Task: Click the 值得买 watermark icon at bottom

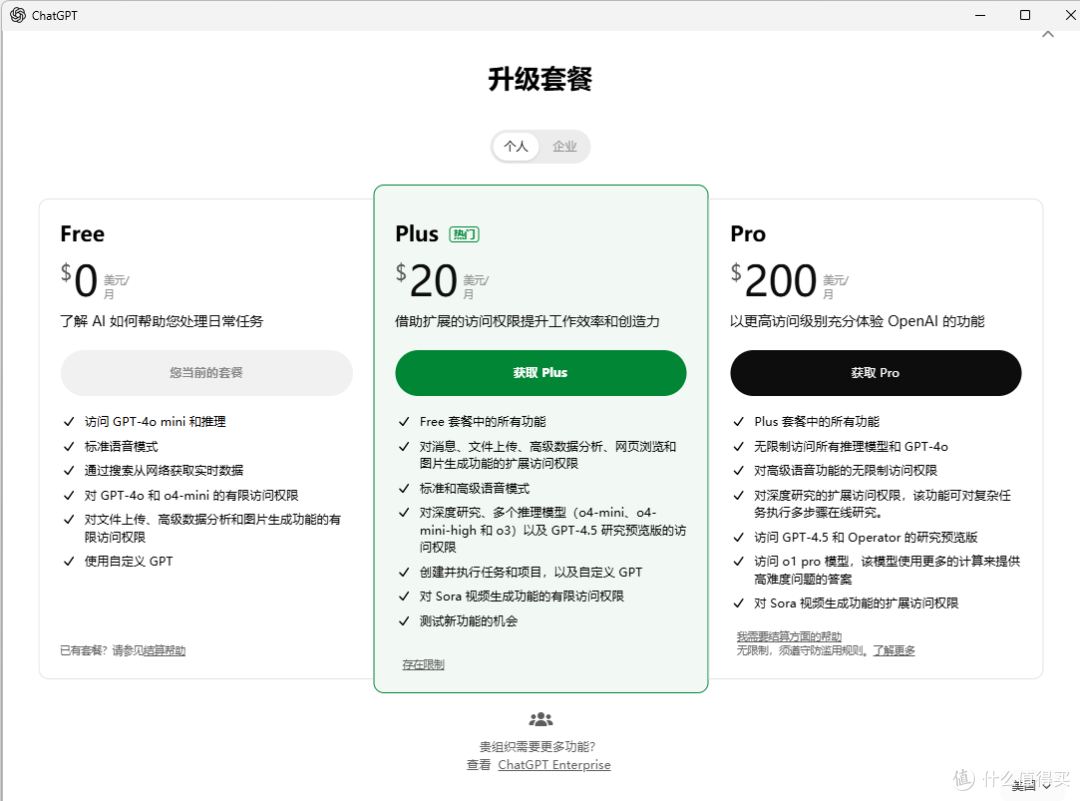Action: (963, 778)
